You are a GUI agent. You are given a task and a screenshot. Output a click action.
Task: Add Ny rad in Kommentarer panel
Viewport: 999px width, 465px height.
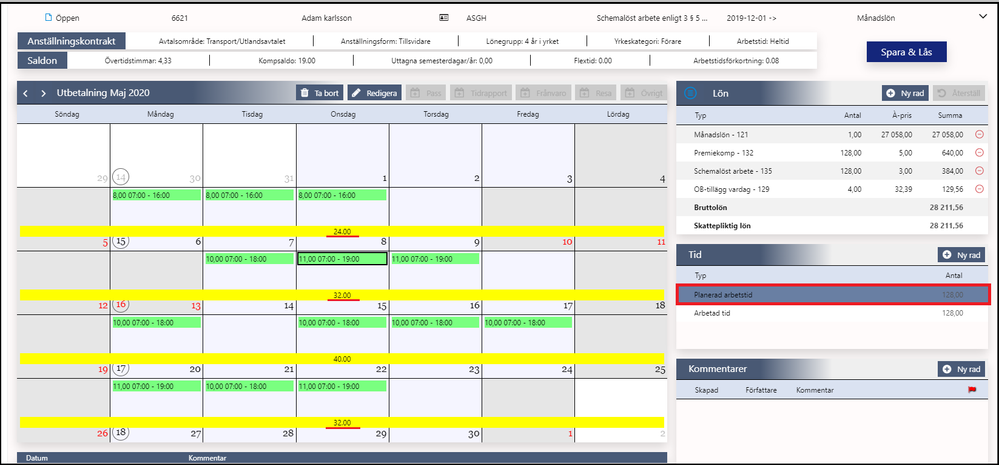[961, 369]
